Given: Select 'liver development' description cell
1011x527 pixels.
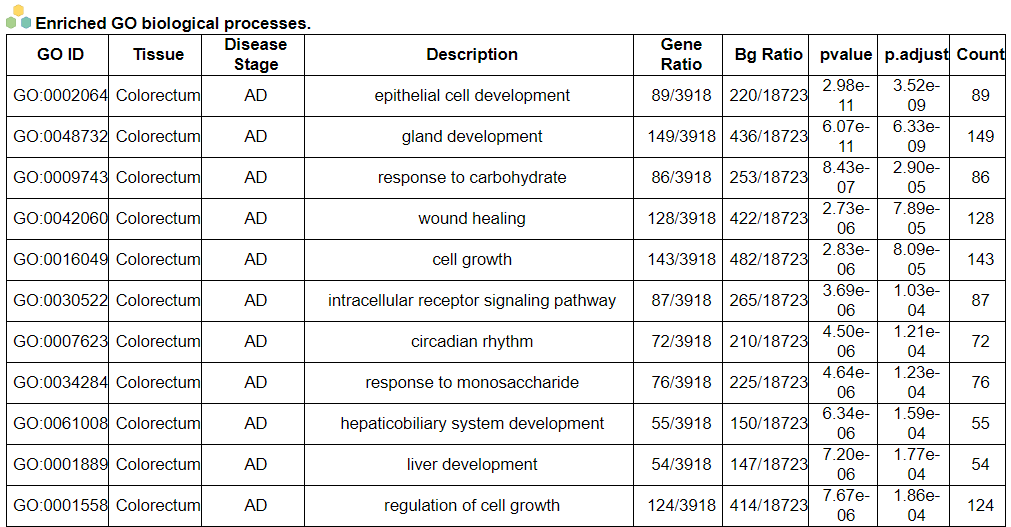Looking at the screenshot, I should (472, 465).
